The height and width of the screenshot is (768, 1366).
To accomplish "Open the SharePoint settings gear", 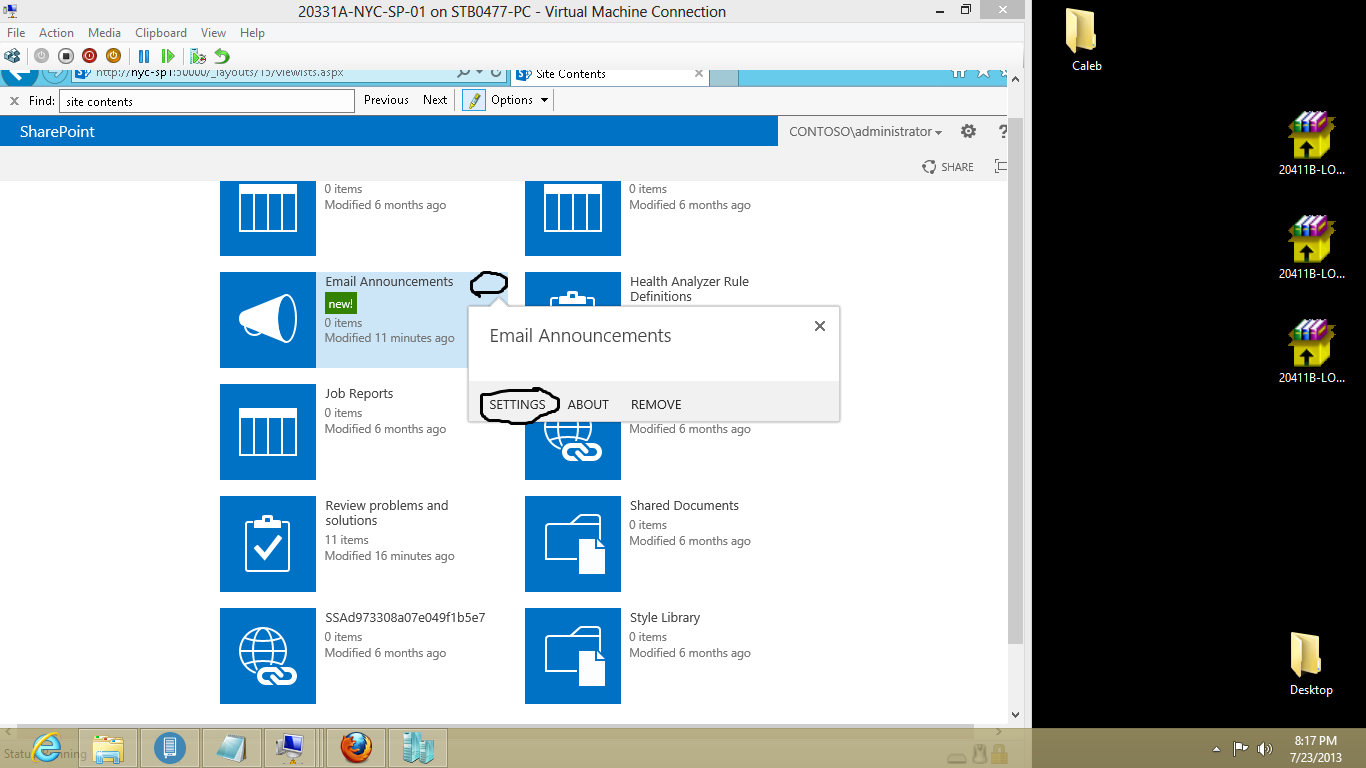I will pos(968,131).
